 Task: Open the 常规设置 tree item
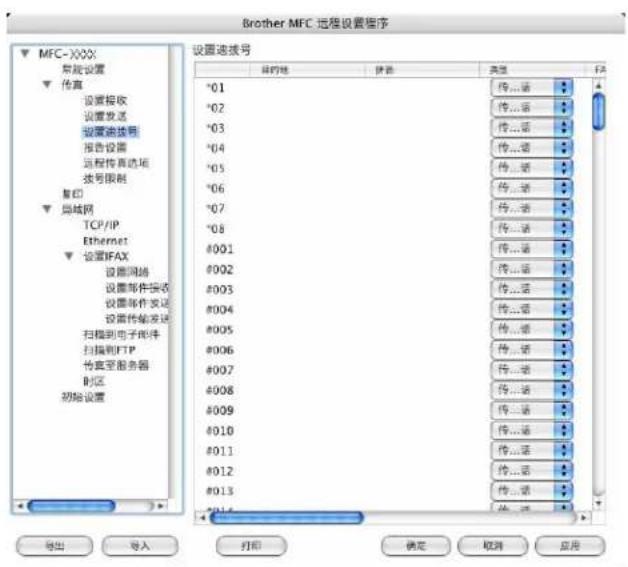click(83, 69)
